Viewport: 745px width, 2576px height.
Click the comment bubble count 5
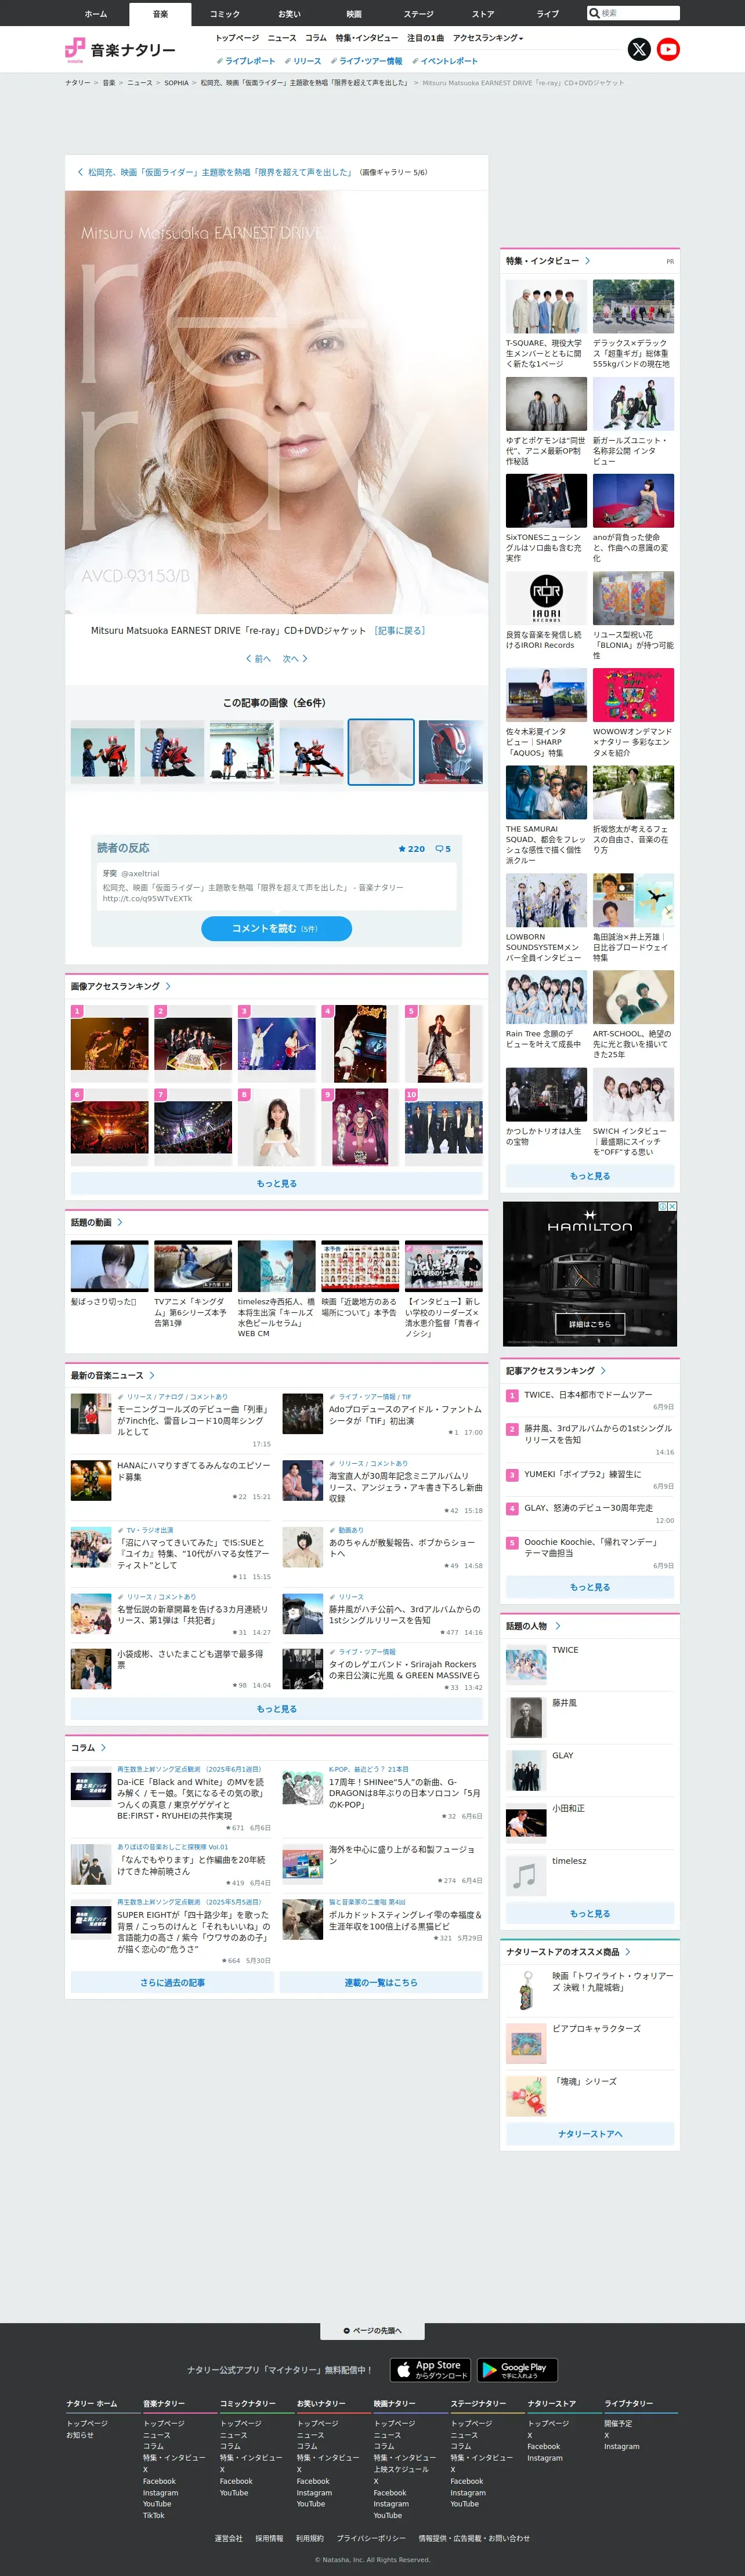point(443,848)
